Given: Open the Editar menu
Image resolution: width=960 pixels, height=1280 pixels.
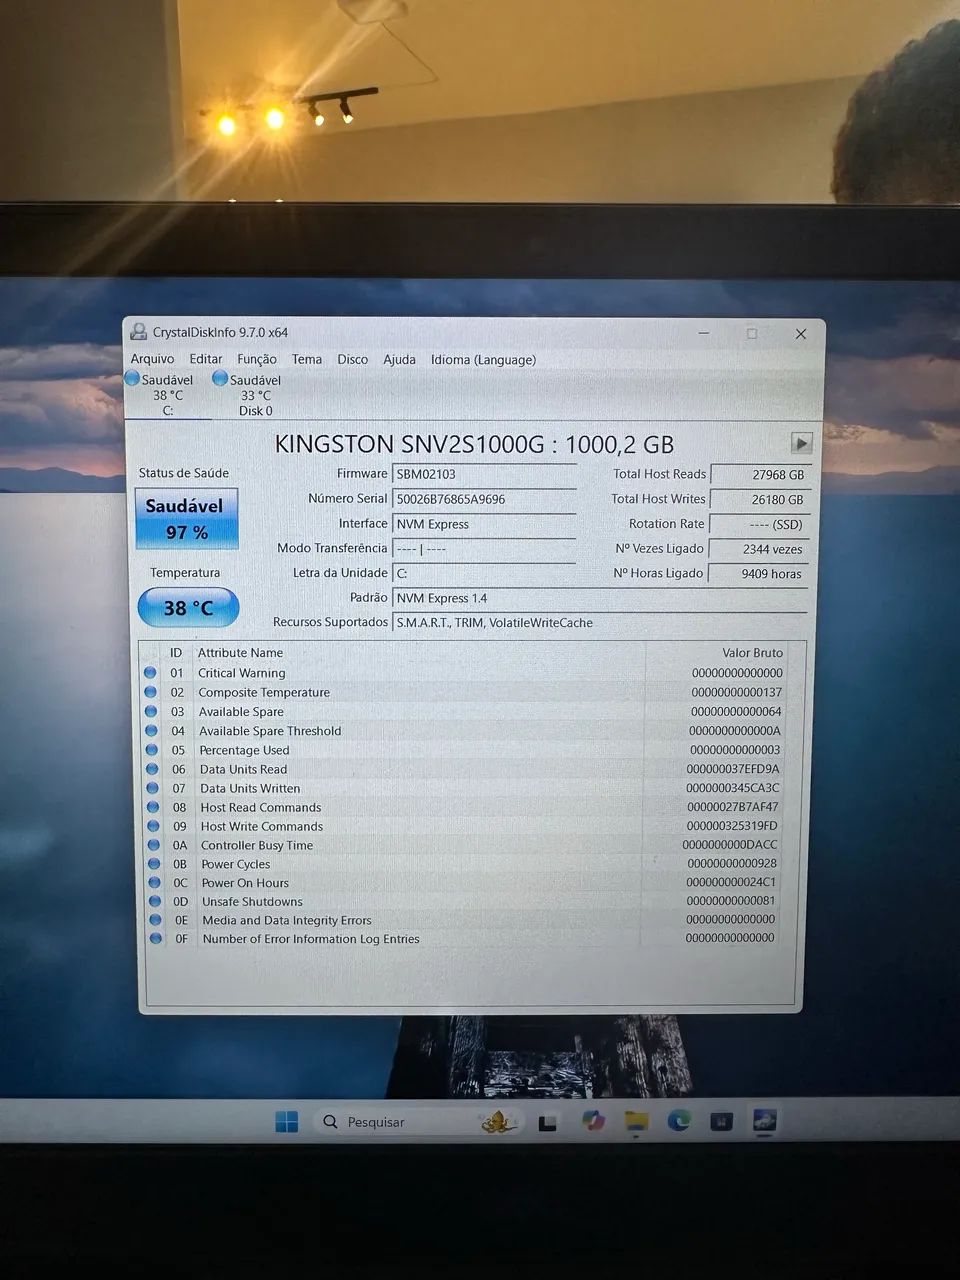Looking at the screenshot, I should click(206, 359).
